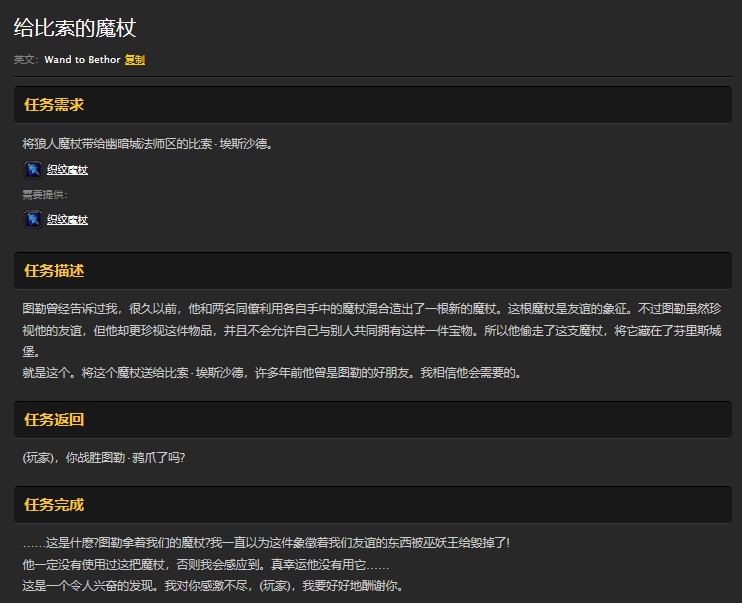742x603 pixels.
Task: Click the line starting with 就是这个
Action: point(272,373)
